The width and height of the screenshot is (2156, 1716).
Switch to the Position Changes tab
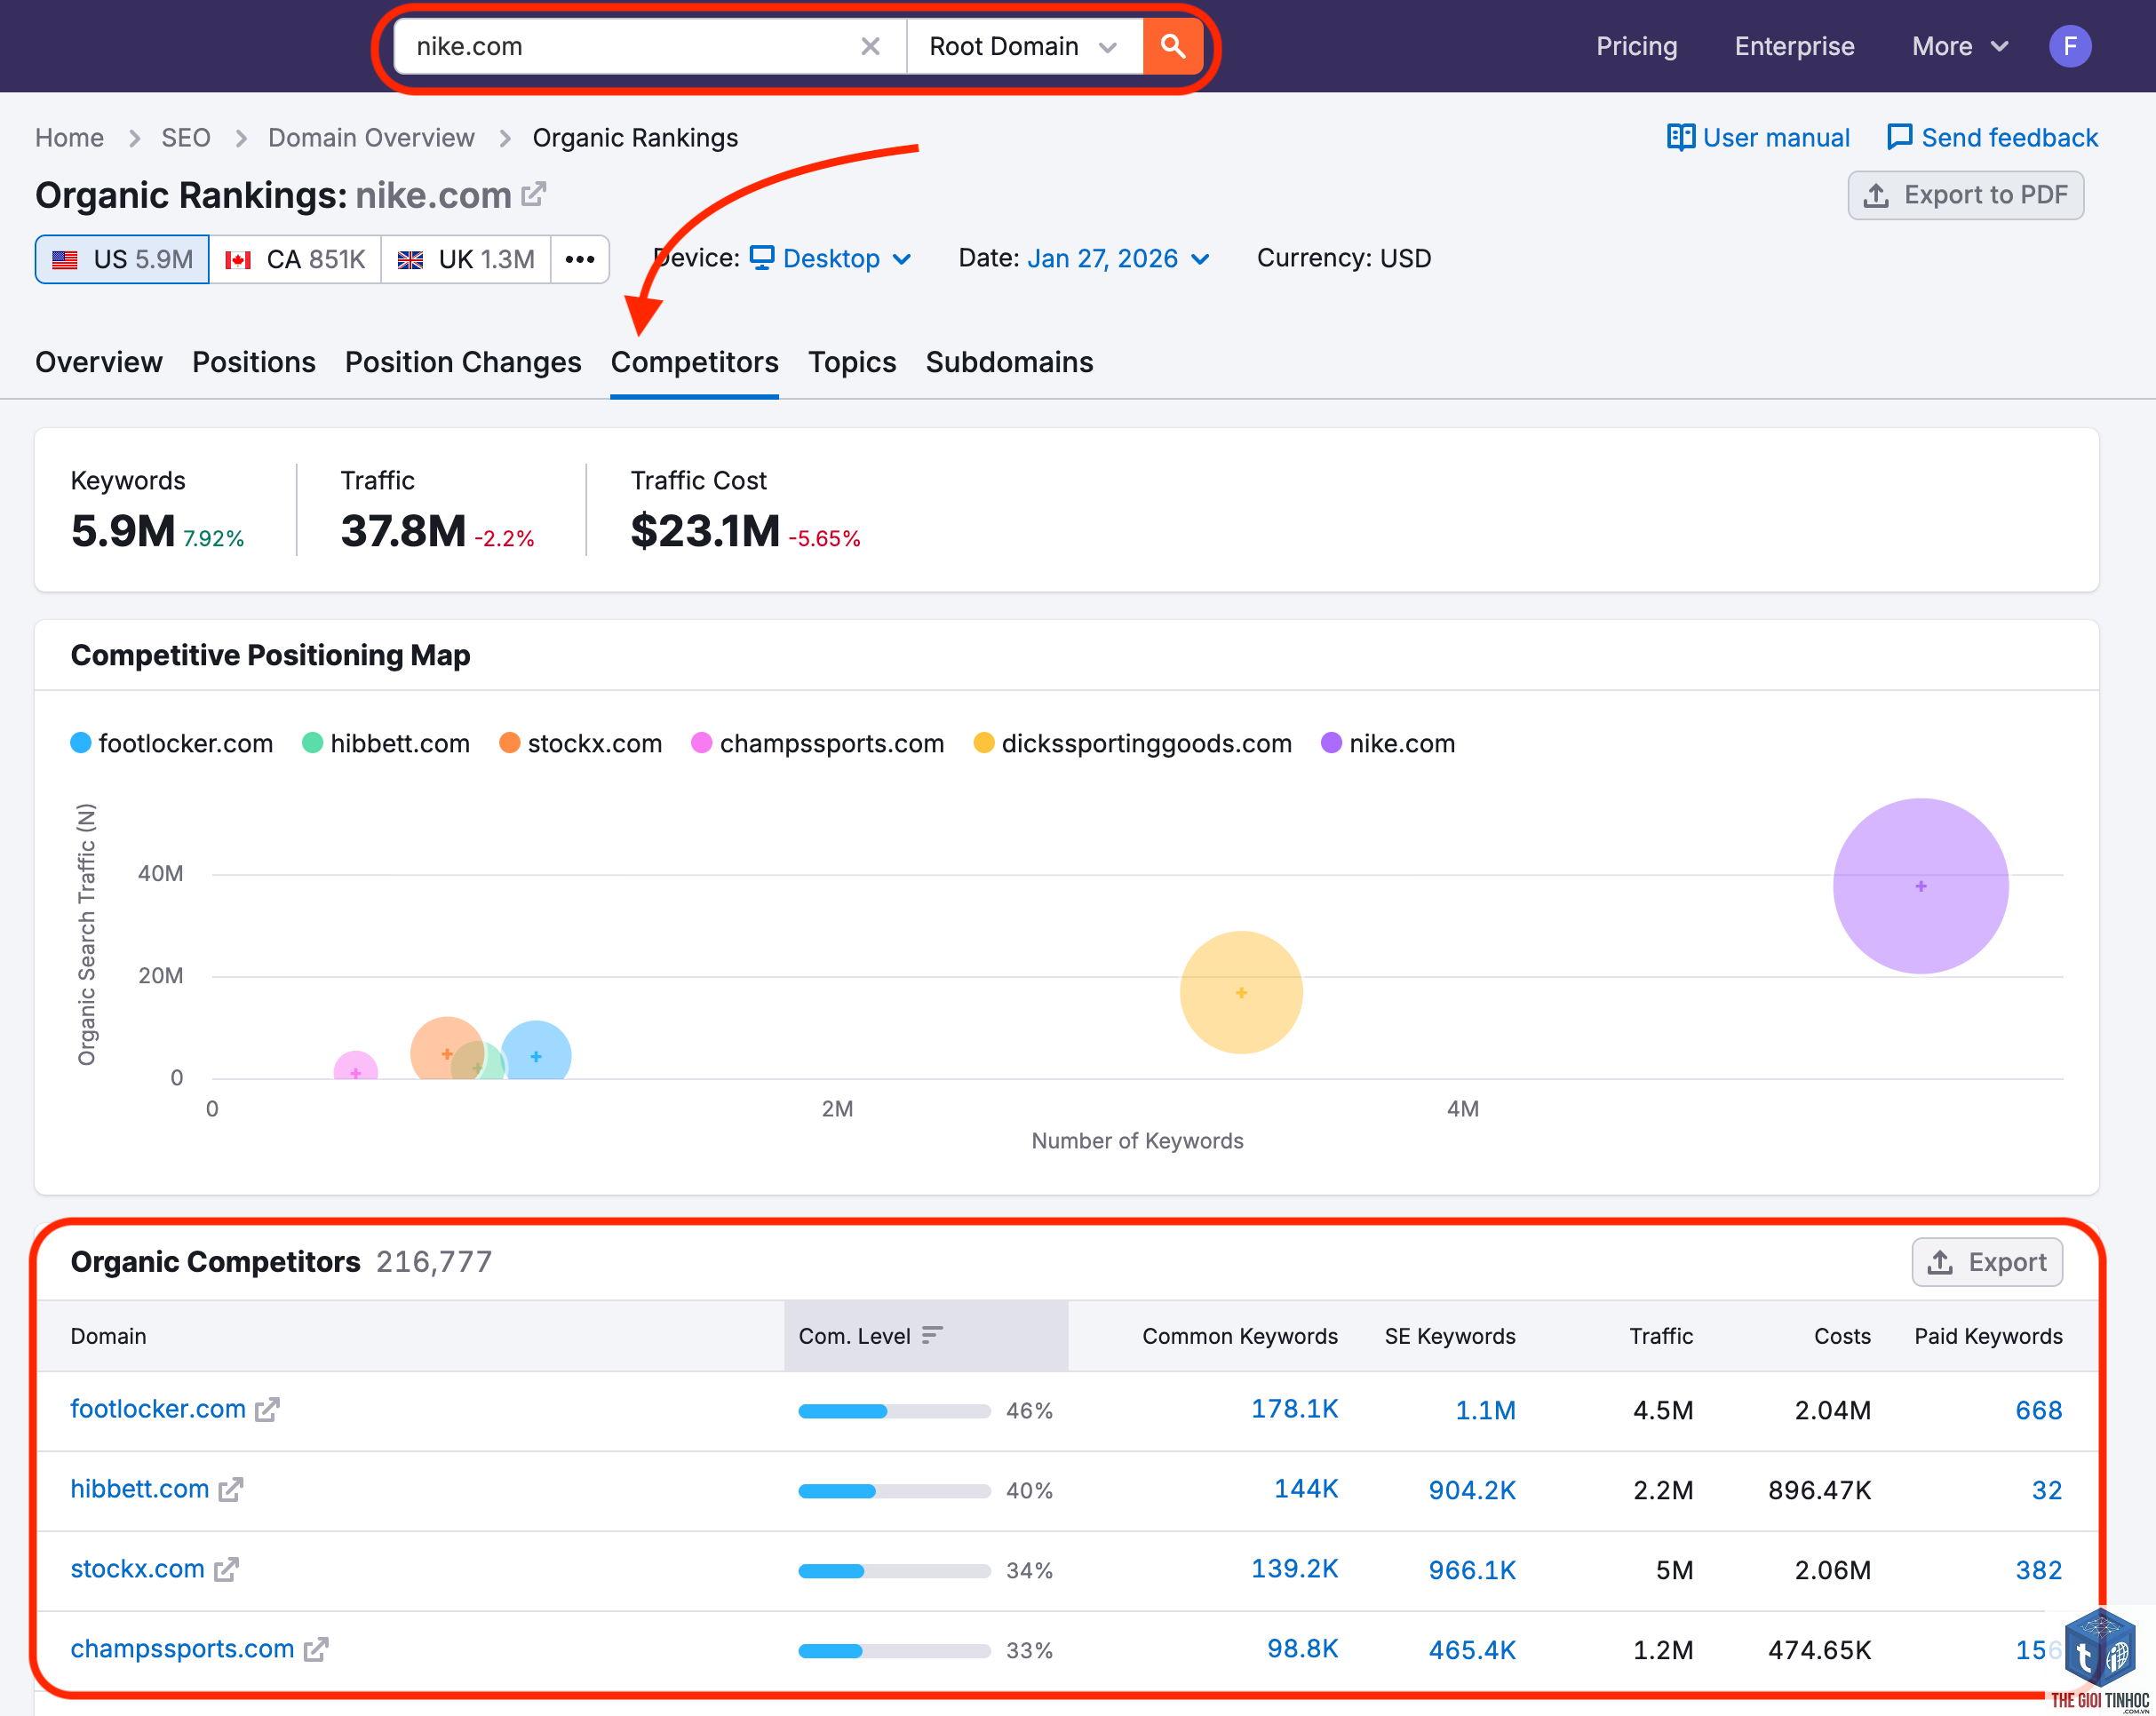click(462, 362)
